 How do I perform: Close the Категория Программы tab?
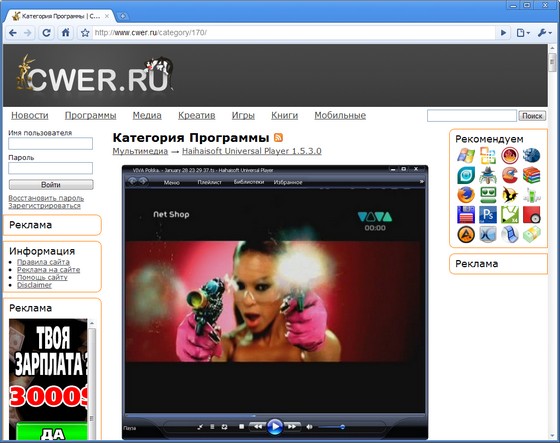[107, 16]
